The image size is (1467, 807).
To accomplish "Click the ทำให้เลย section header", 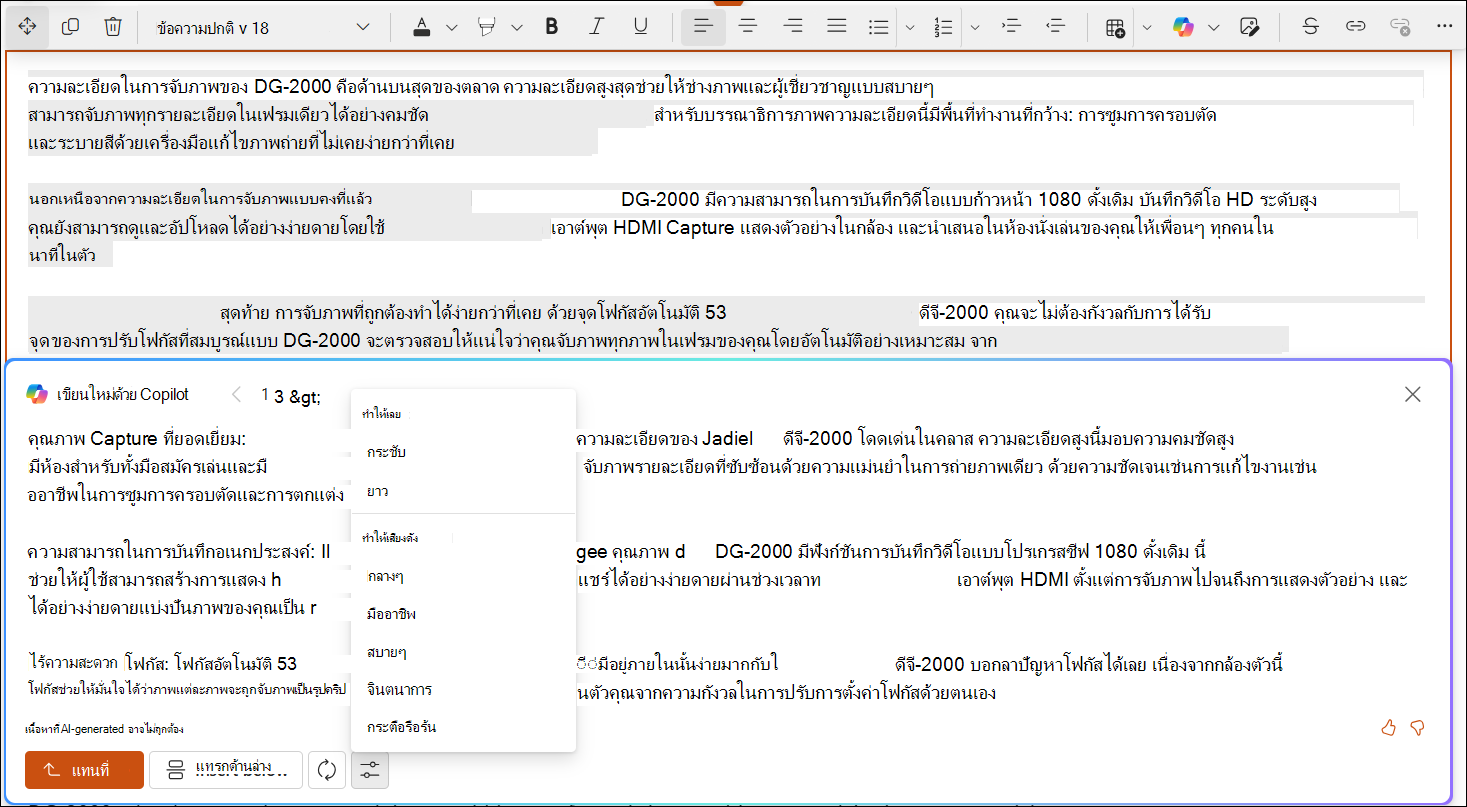I will tap(384, 413).
